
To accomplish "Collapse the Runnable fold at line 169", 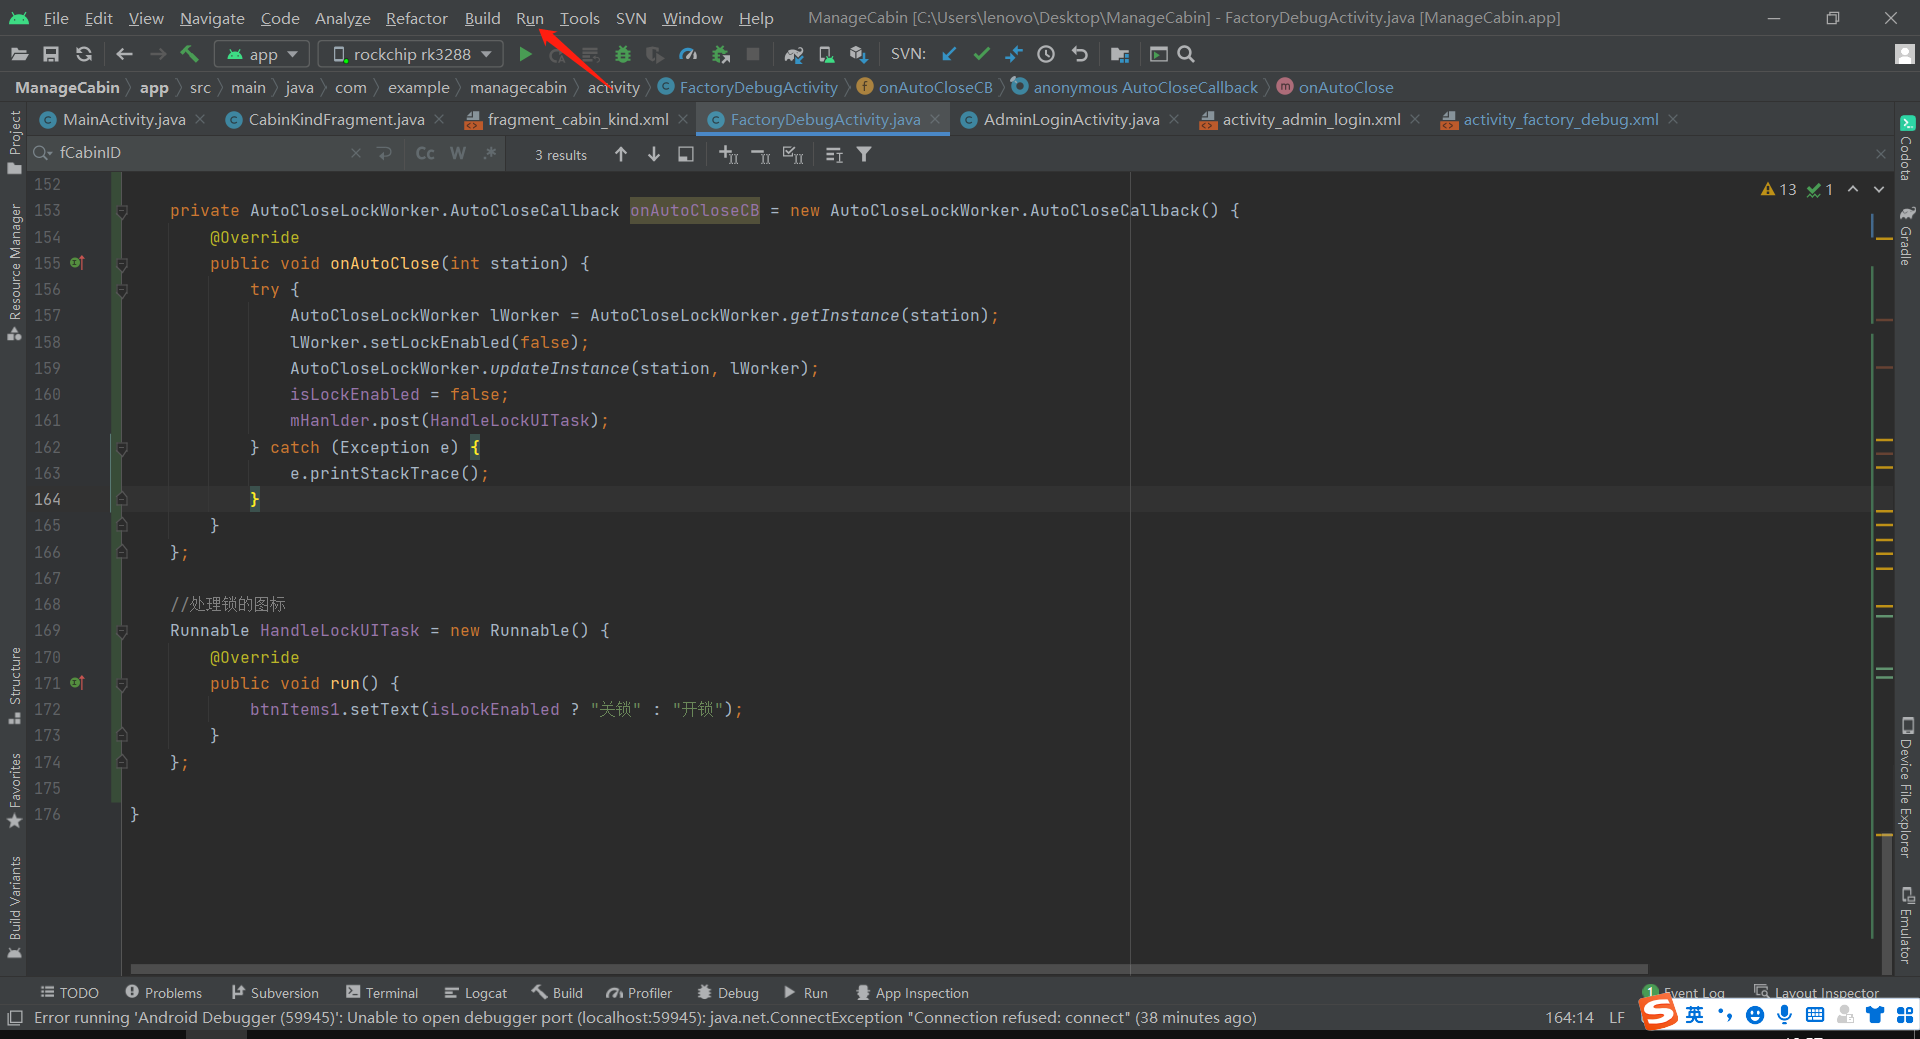I will (122, 631).
